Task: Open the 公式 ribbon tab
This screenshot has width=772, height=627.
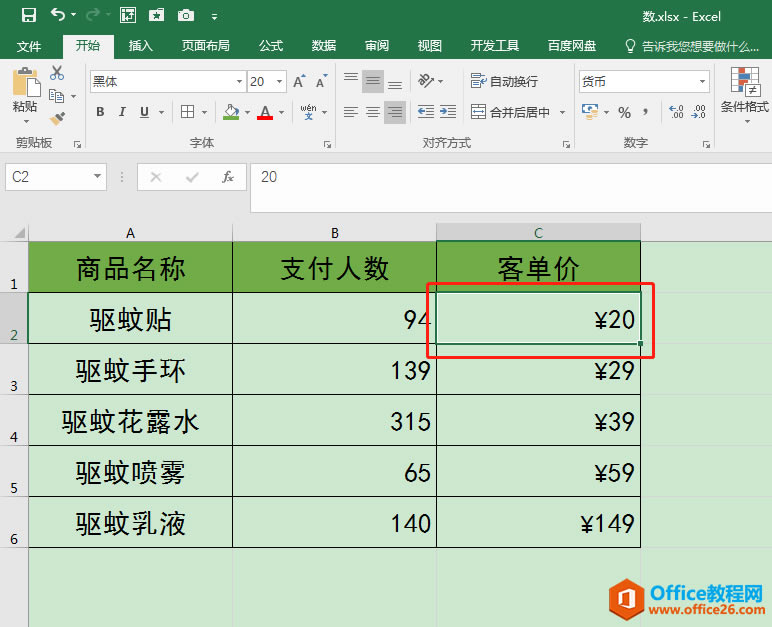Action: 271,46
